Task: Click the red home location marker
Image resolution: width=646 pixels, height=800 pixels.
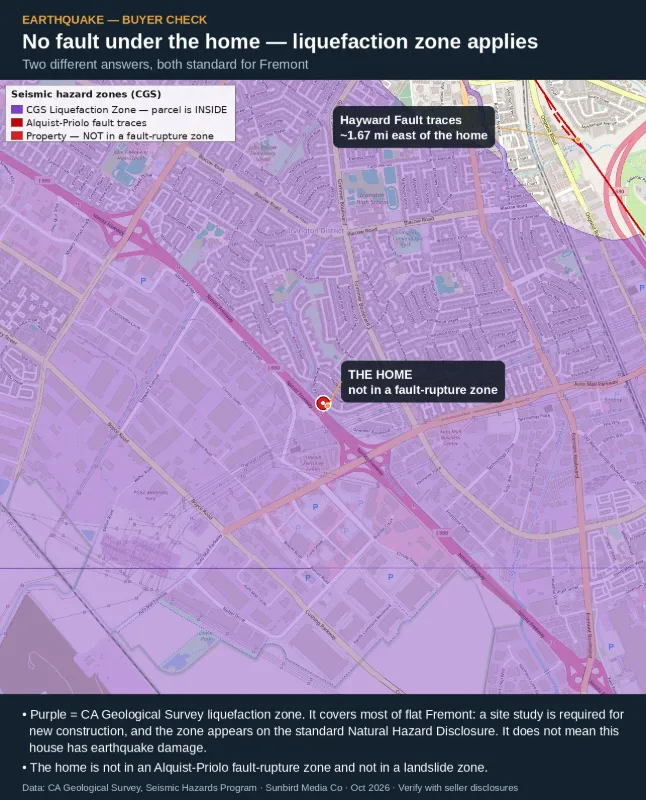Action: pyautogui.click(x=322, y=404)
